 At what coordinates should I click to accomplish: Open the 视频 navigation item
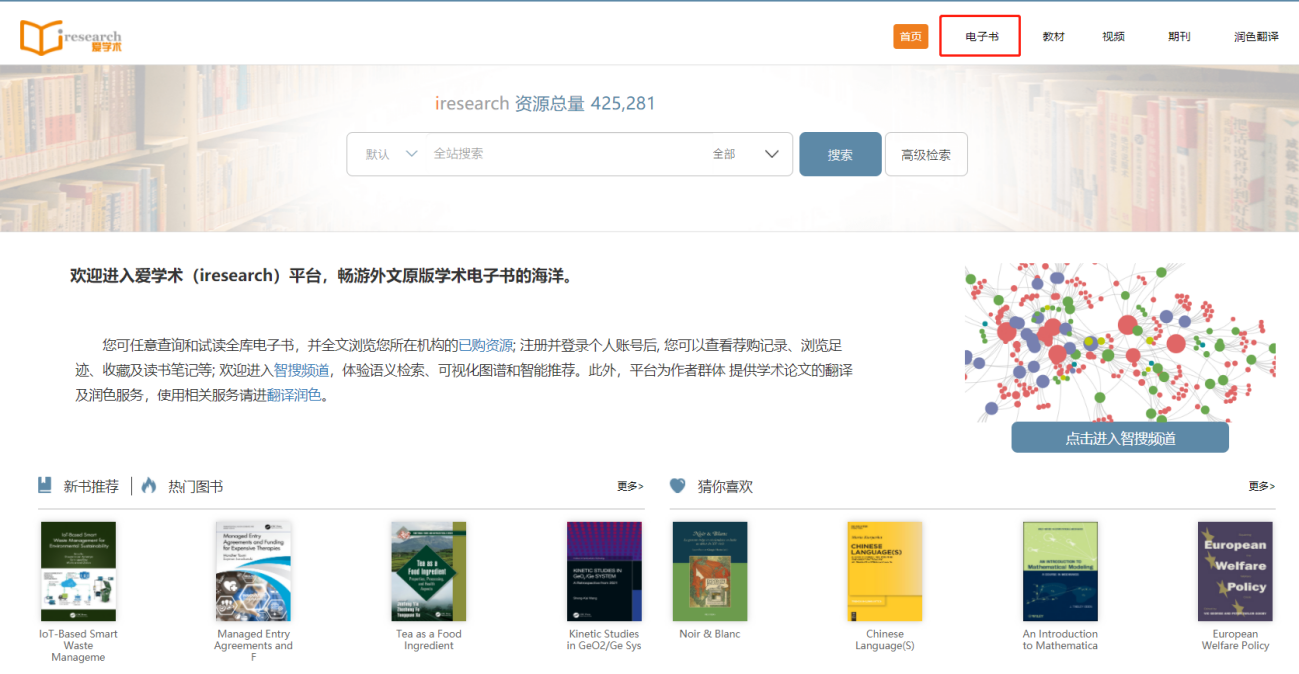click(x=1113, y=37)
